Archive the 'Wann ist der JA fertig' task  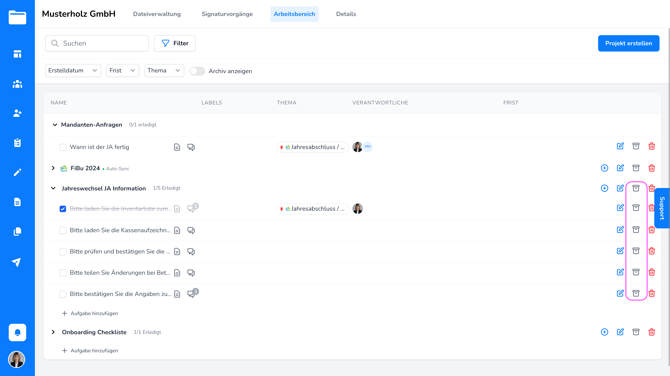[x=636, y=146]
